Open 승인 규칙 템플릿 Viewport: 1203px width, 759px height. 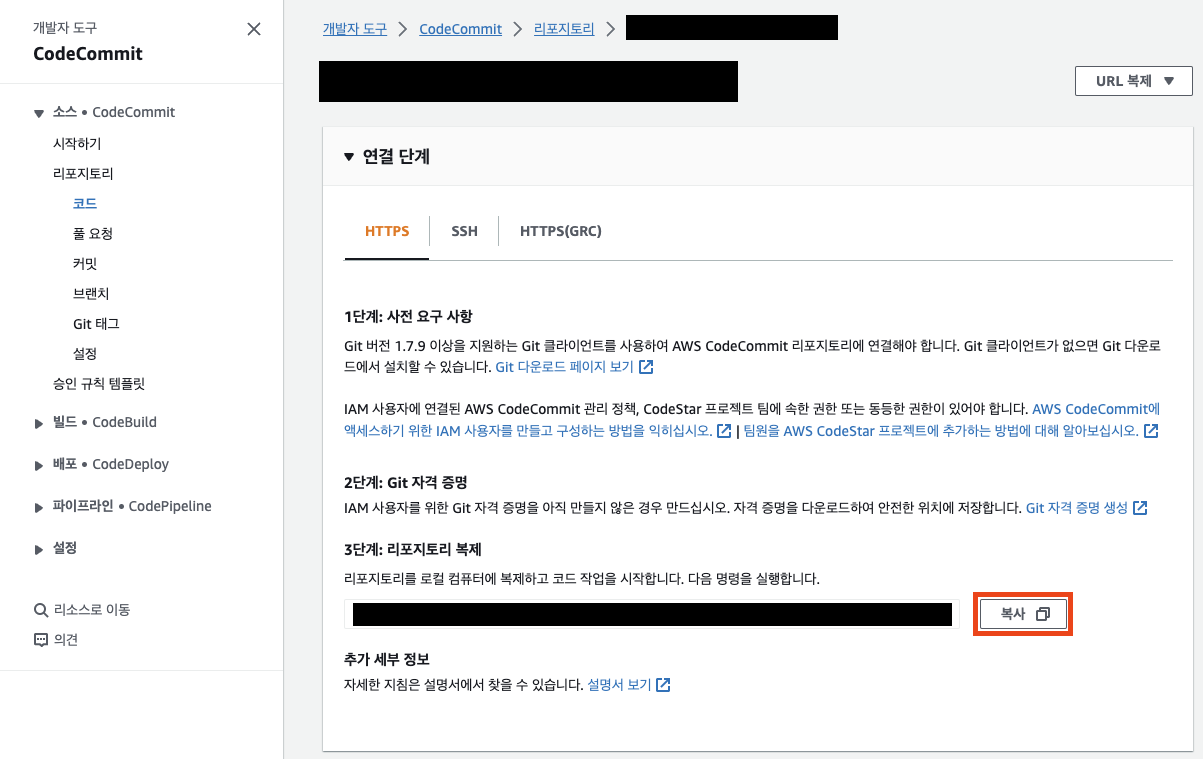pyautogui.click(x=99, y=383)
